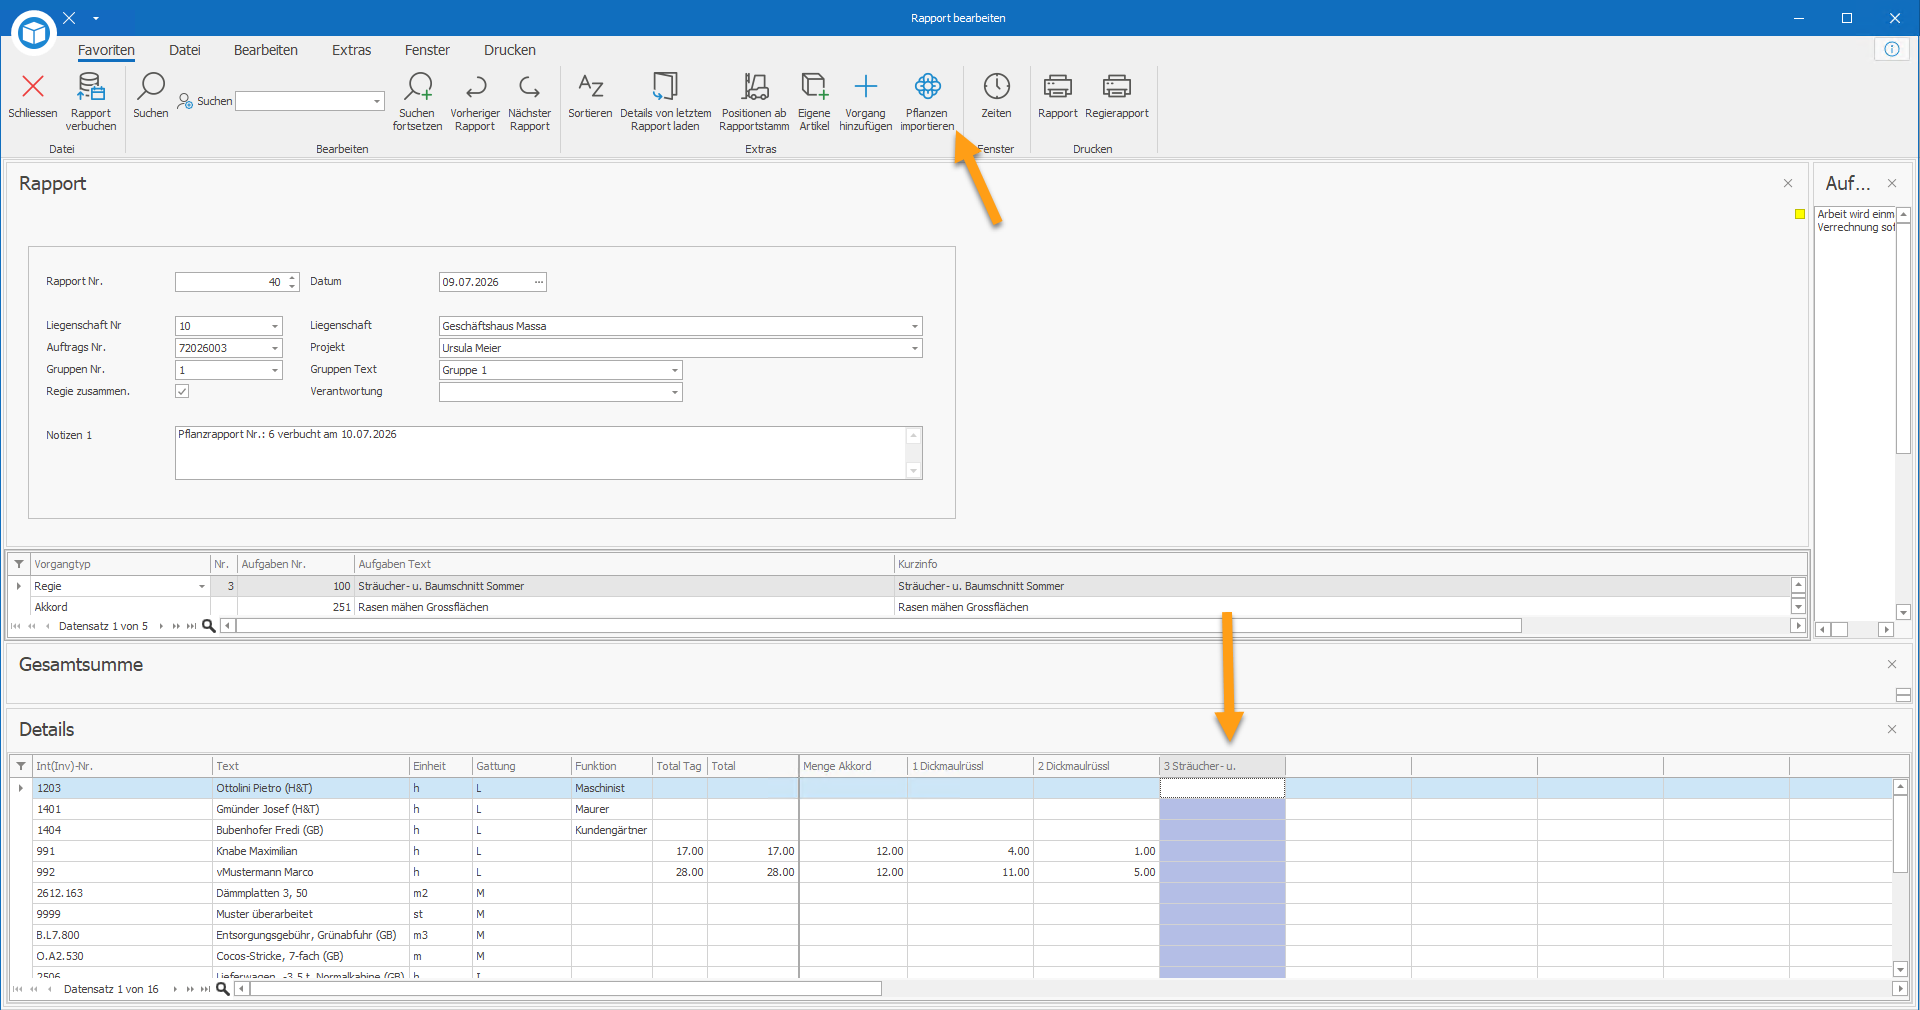Screen dimensions: 1920x1010
Task: Jump to last record in Vorgang navigator
Action: [191, 626]
